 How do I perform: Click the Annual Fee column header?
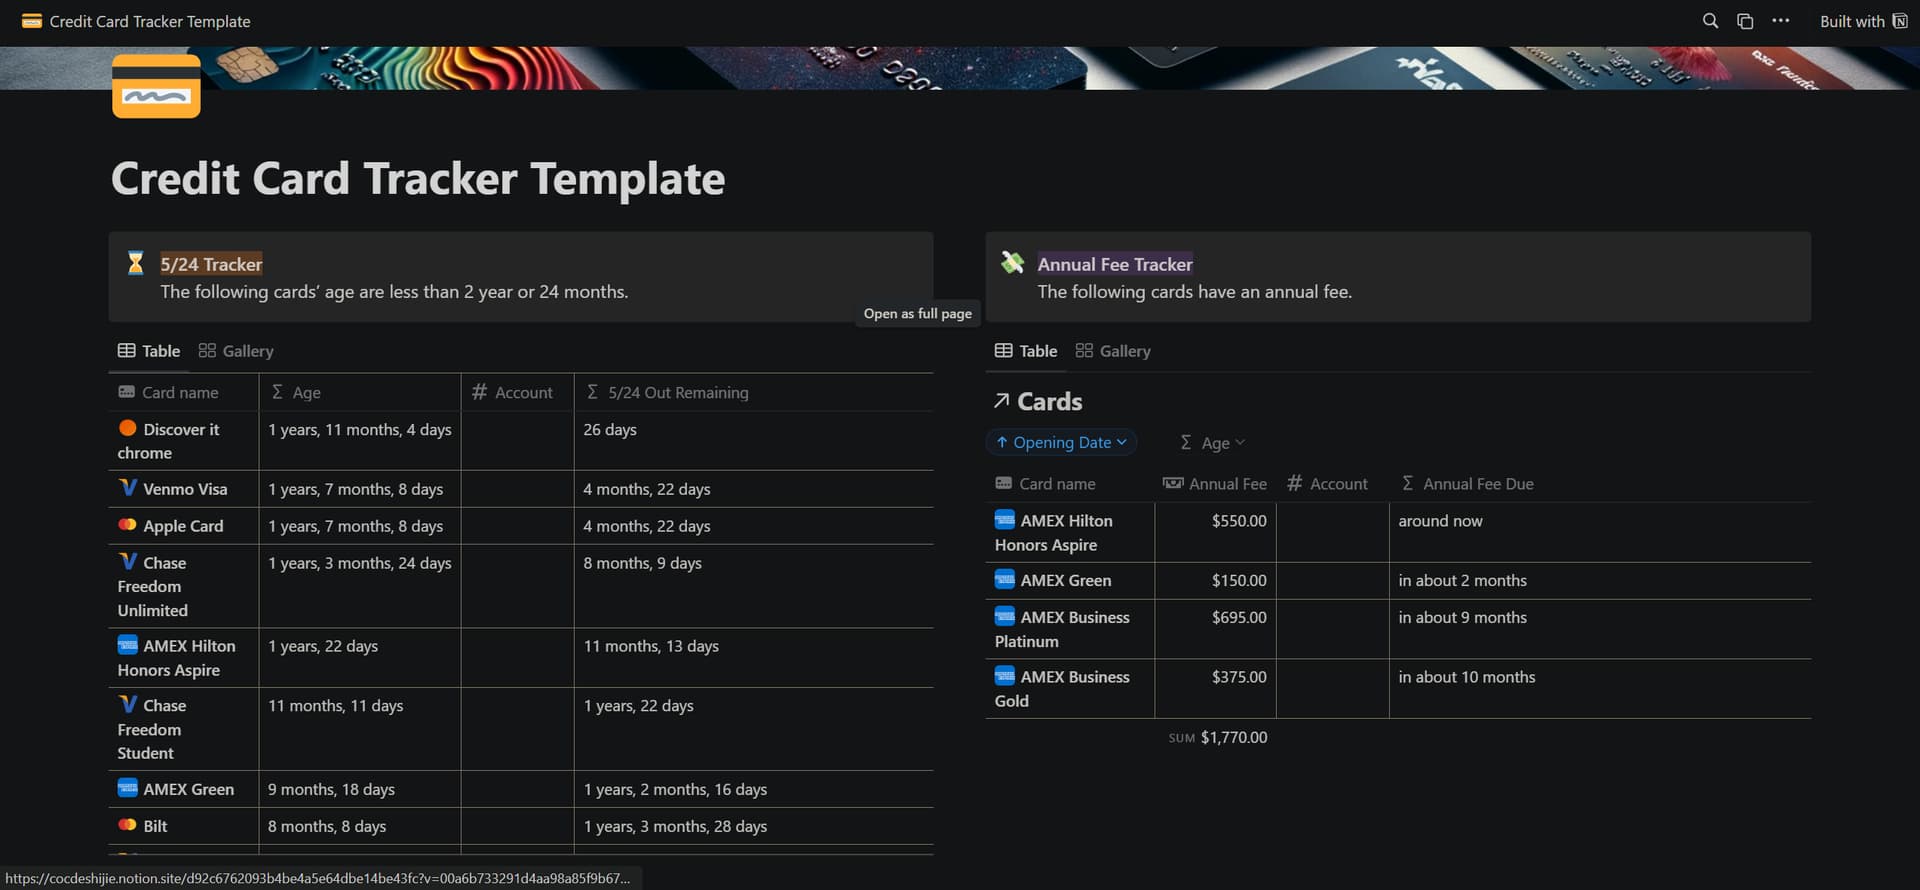click(x=1215, y=484)
